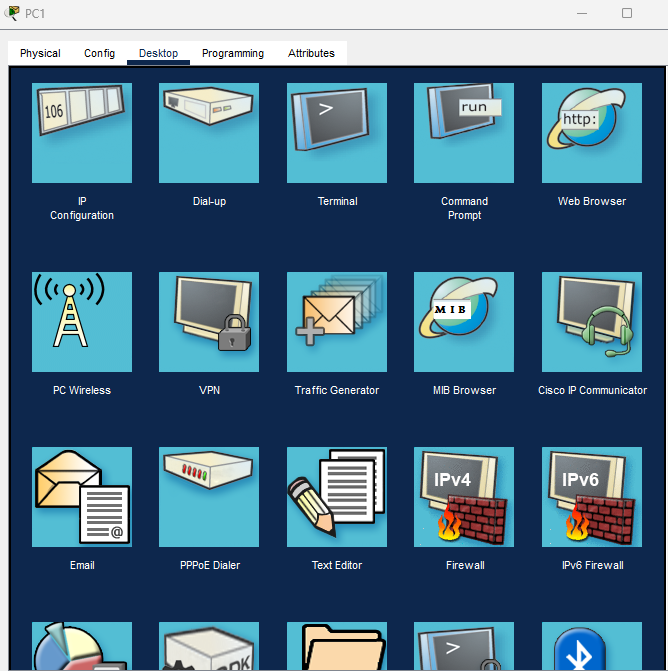This screenshot has height=671, width=668.
Task: Open the SDK box app icon
Action: (x=209, y=646)
